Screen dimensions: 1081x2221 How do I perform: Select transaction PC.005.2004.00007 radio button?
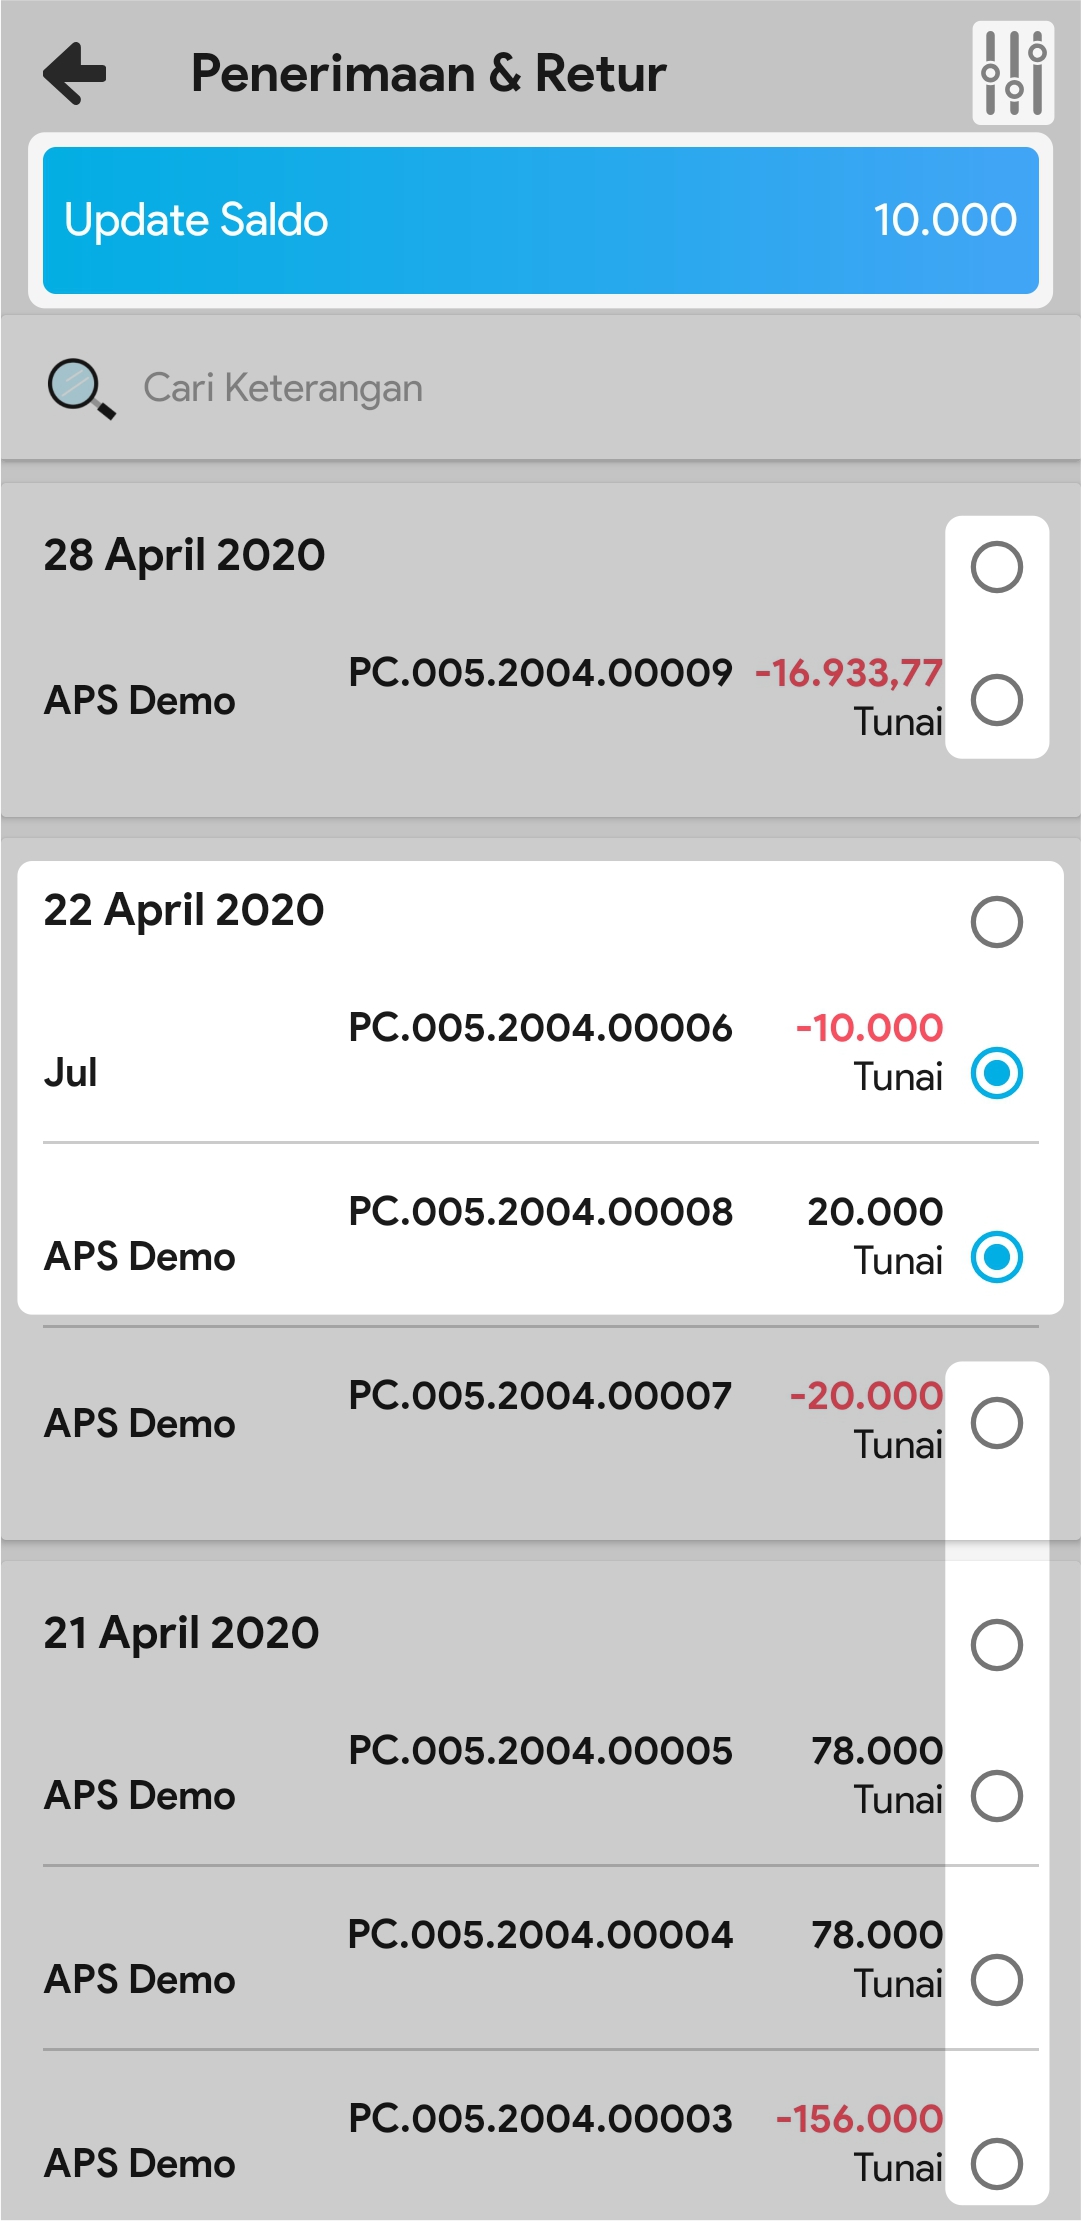(996, 1423)
